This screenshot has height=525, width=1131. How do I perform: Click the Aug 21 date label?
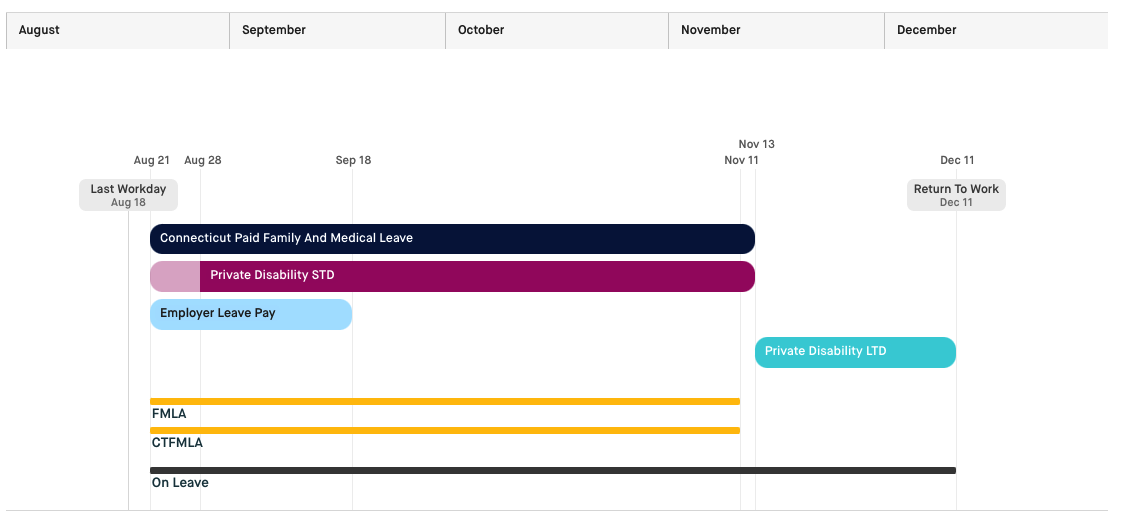click(152, 160)
